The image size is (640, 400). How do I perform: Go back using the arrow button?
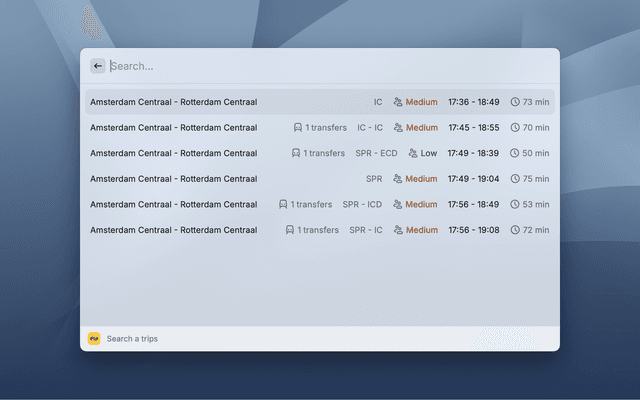97,66
